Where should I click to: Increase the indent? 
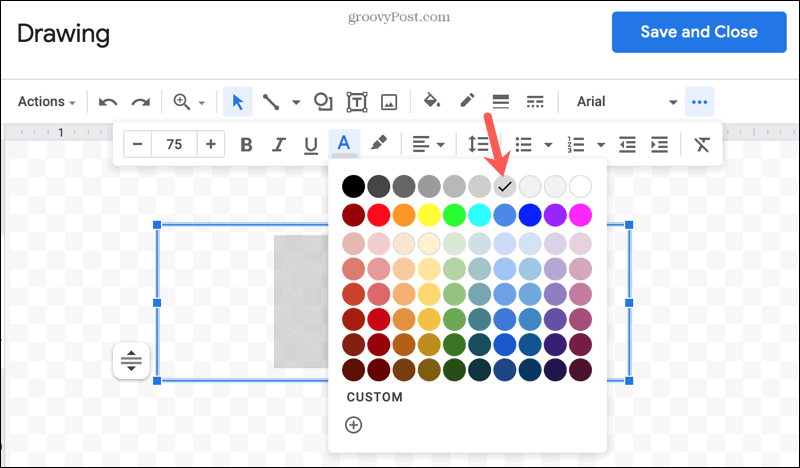coord(660,144)
